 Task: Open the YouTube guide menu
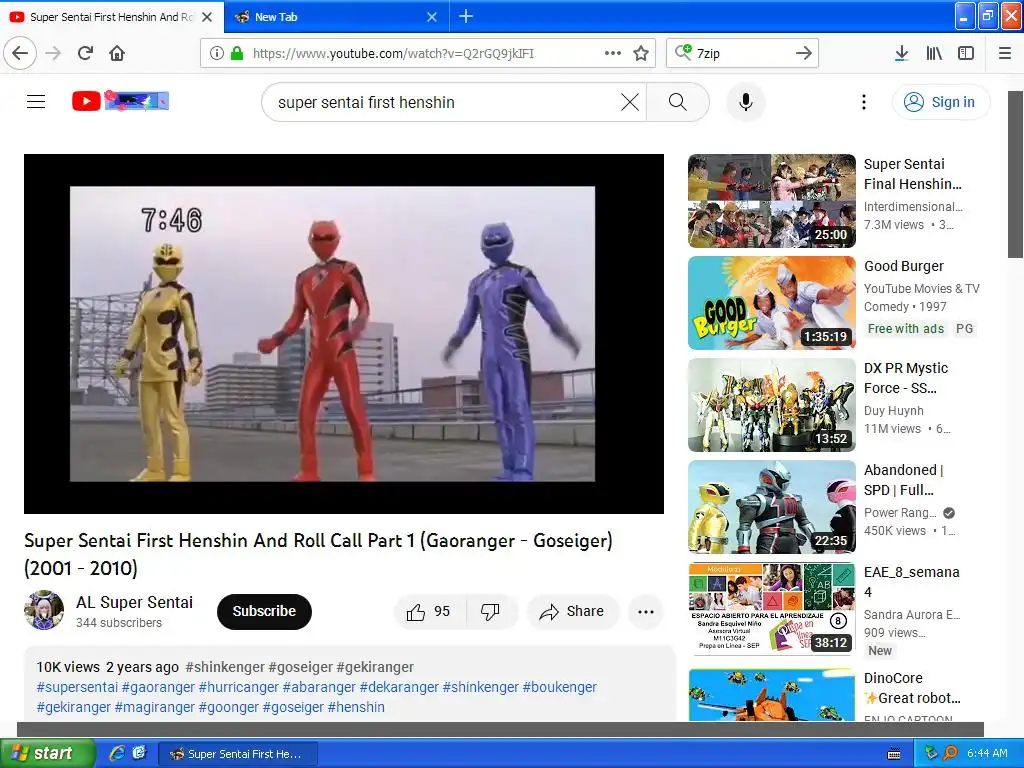click(36, 101)
